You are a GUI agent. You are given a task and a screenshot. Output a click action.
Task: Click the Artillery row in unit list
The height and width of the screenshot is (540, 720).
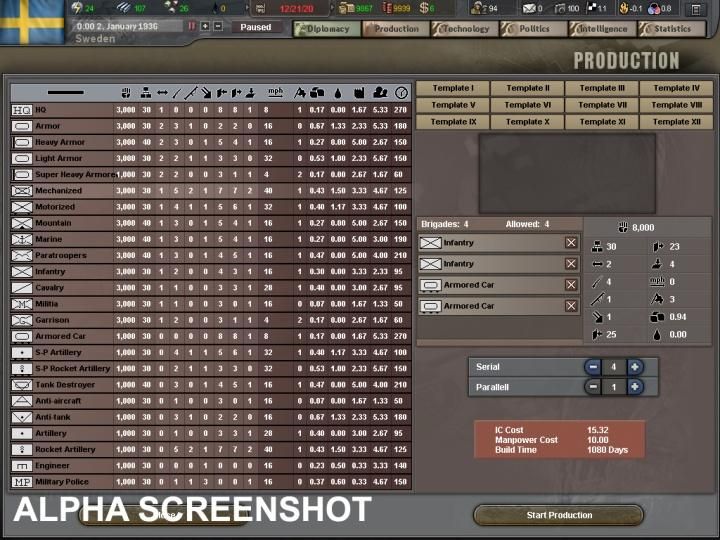(x=211, y=433)
